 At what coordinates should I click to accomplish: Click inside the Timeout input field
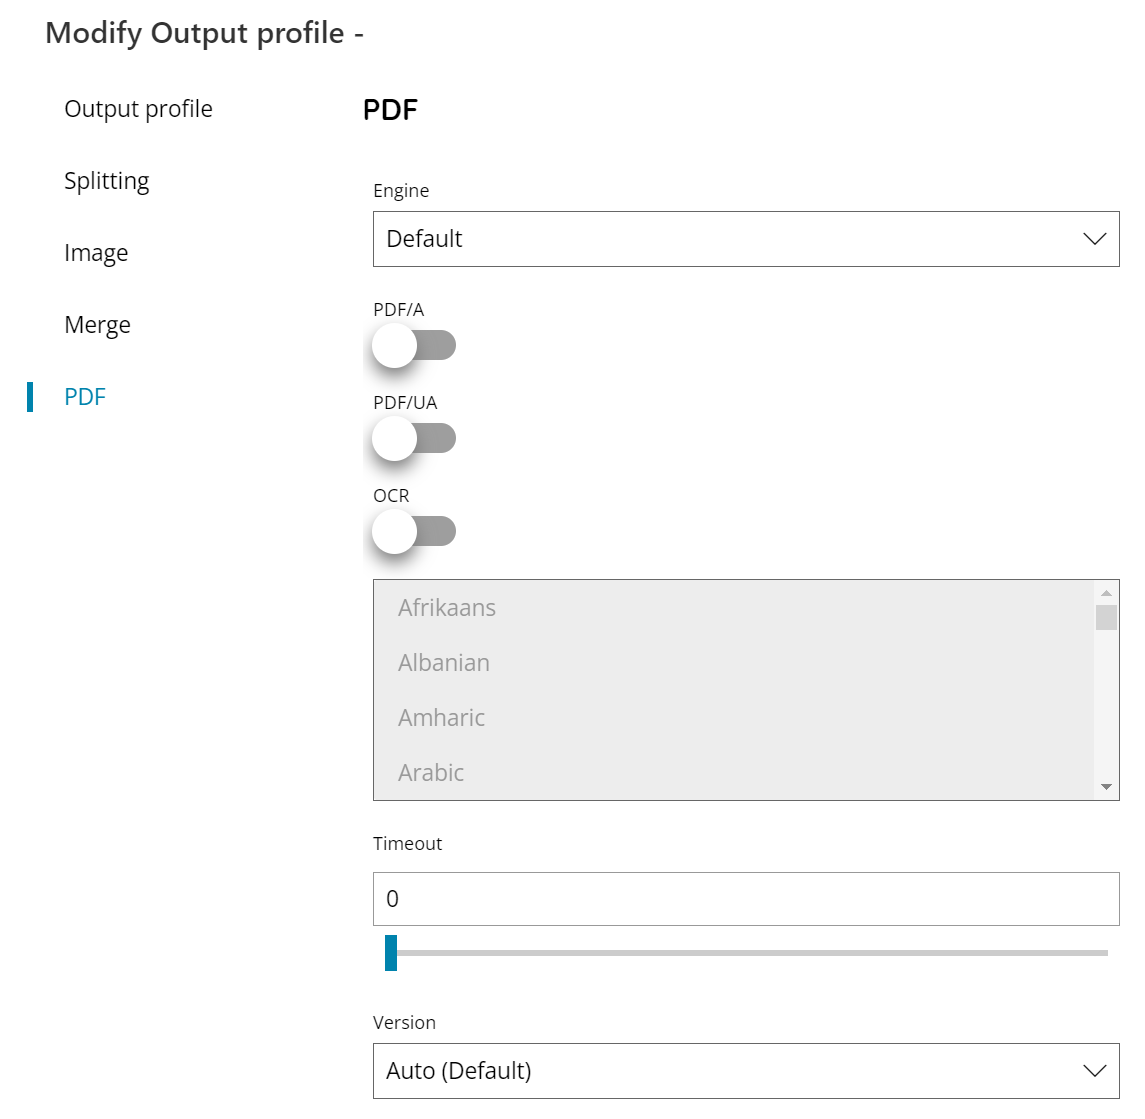tap(745, 898)
